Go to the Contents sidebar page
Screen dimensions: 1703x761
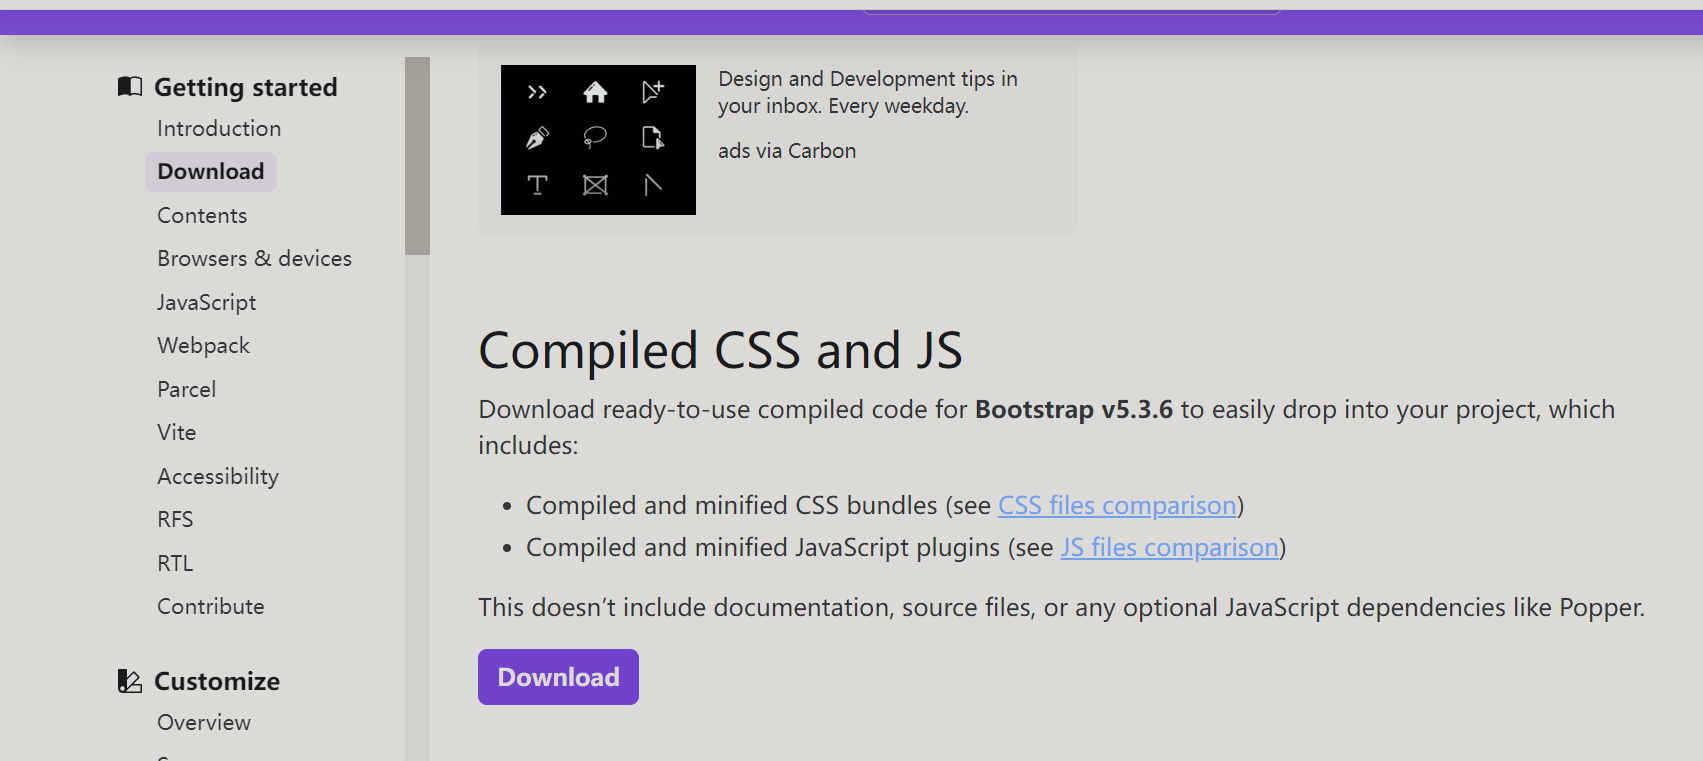[202, 215]
